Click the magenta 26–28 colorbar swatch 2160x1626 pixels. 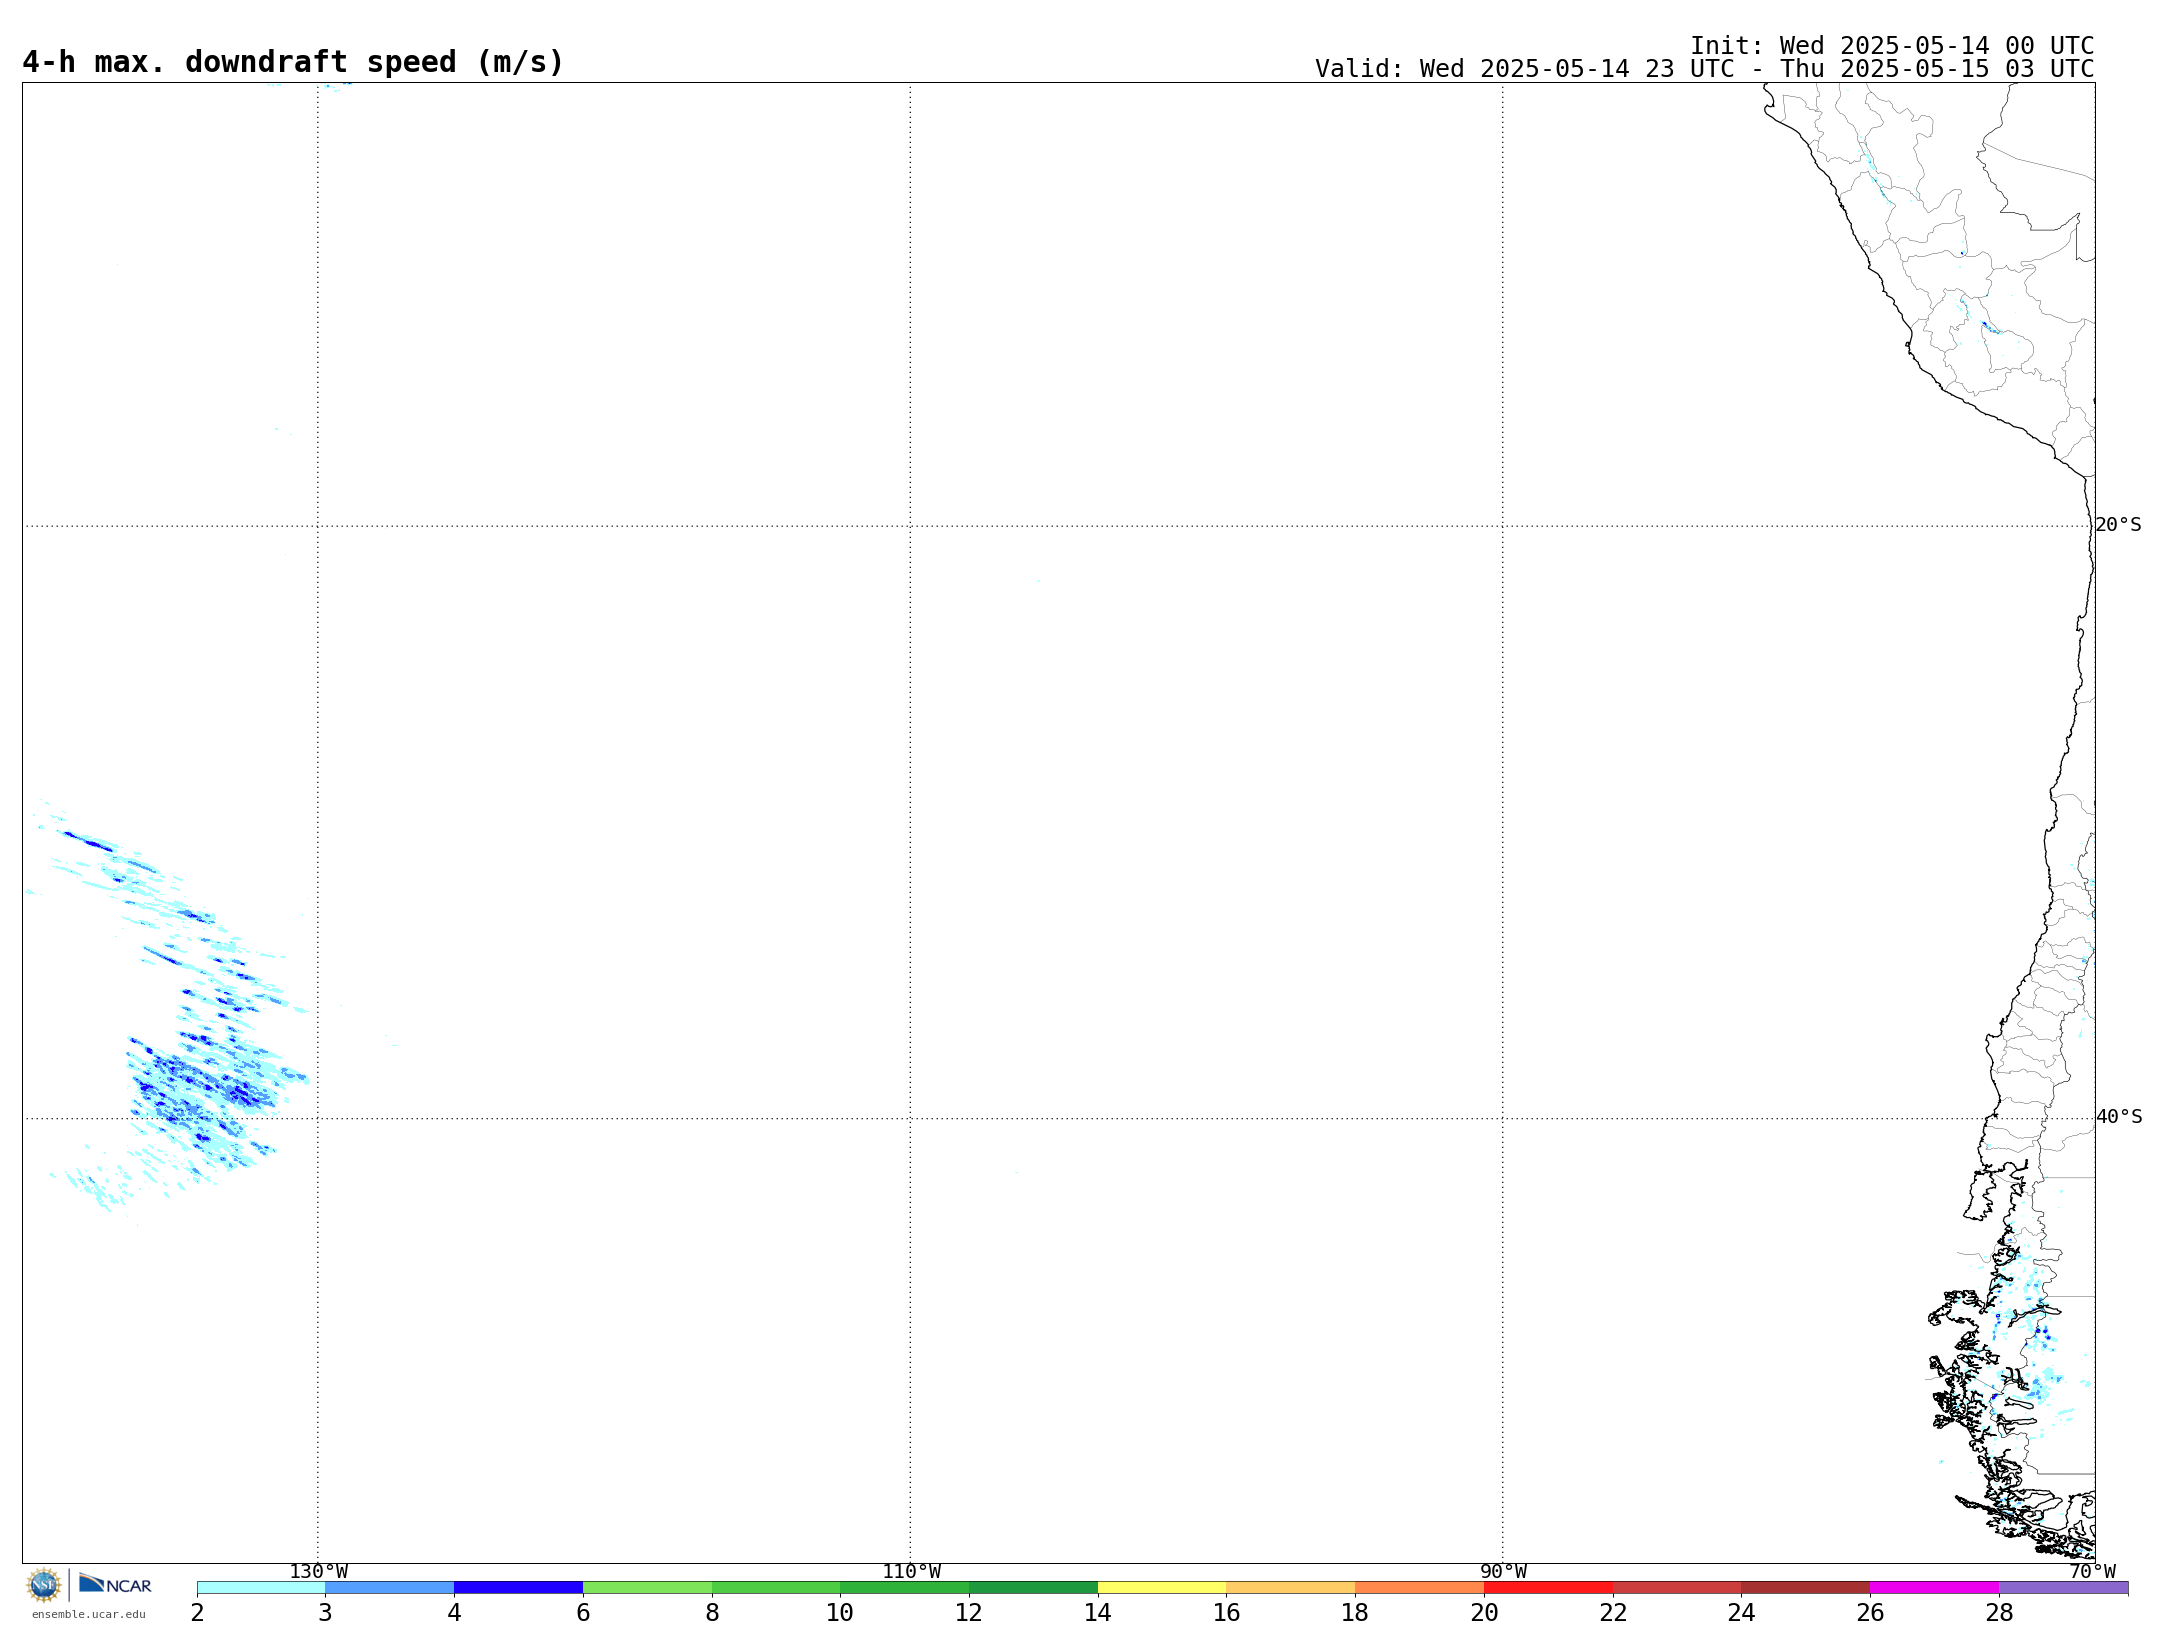click(1935, 1588)
